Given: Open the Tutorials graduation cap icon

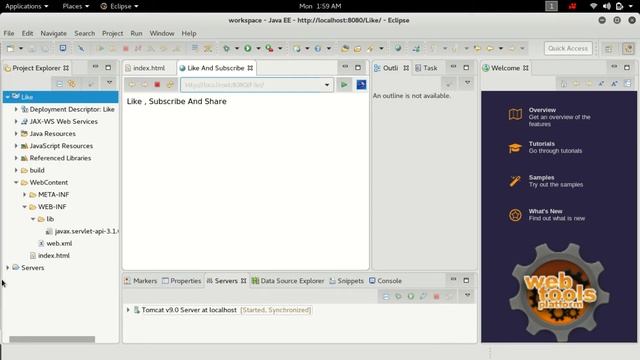Looking at the screenshot, I should [515, 148].
